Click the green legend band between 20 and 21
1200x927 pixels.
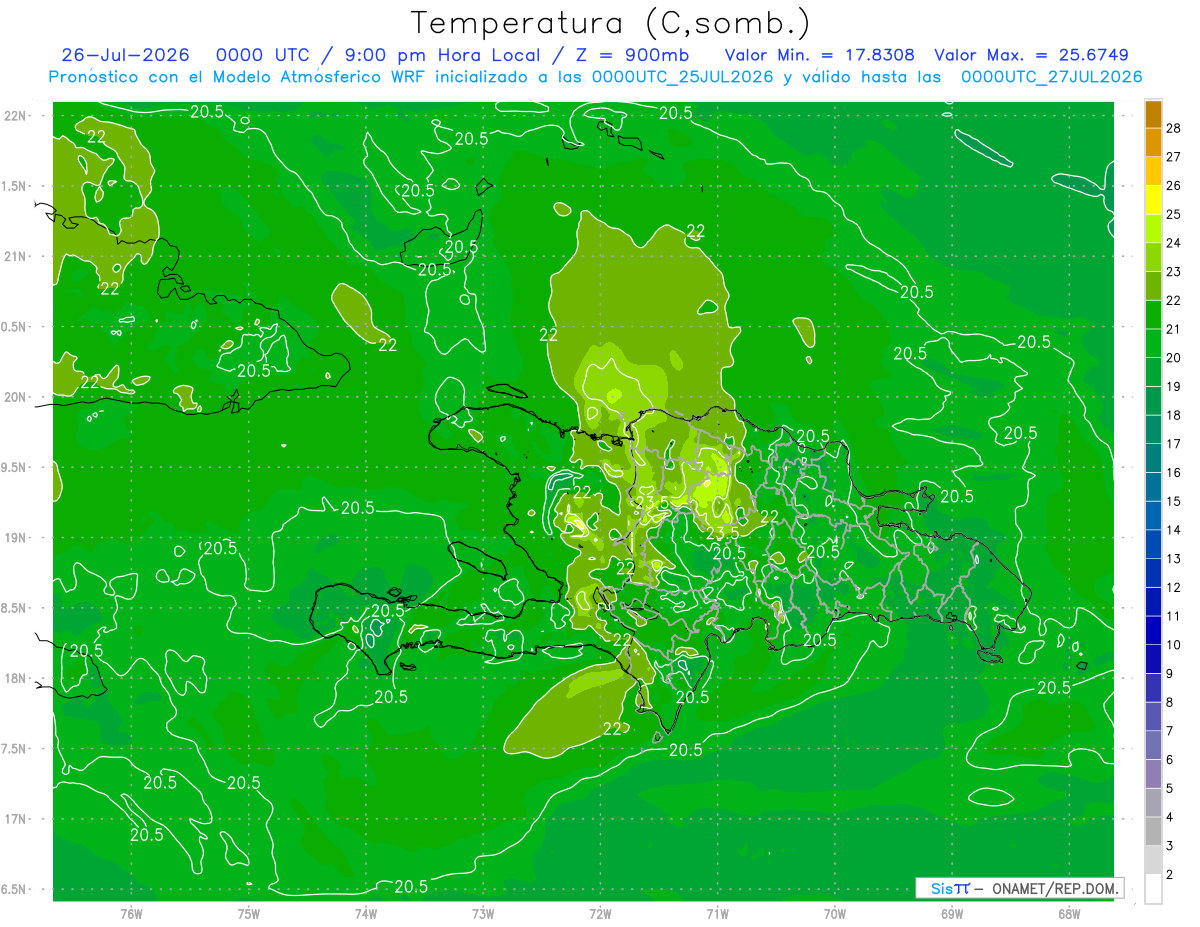point(1153,343)
